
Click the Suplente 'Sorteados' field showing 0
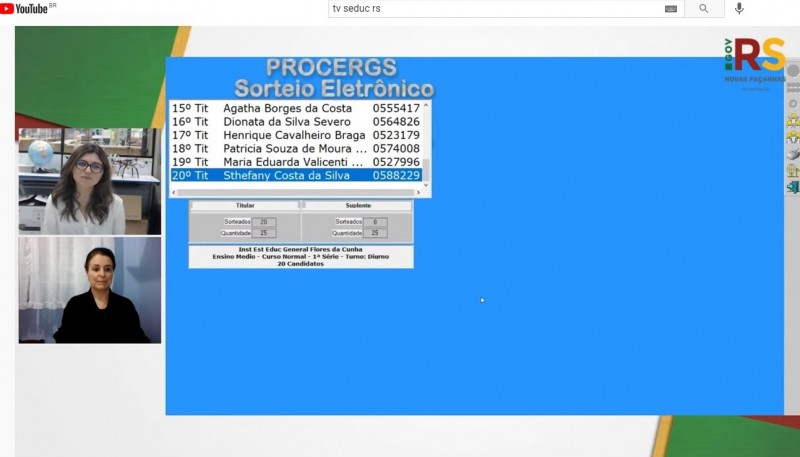(375, 222)
